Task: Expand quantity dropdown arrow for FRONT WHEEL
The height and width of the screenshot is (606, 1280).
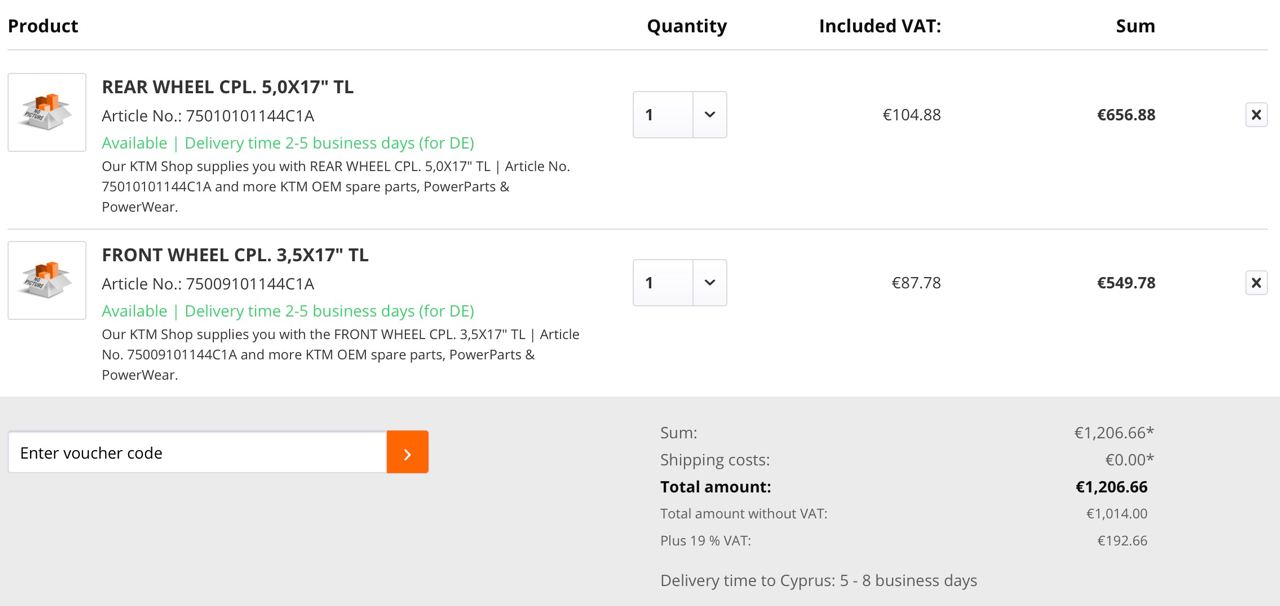Action: pyautogui.click(x=710, y=283)
